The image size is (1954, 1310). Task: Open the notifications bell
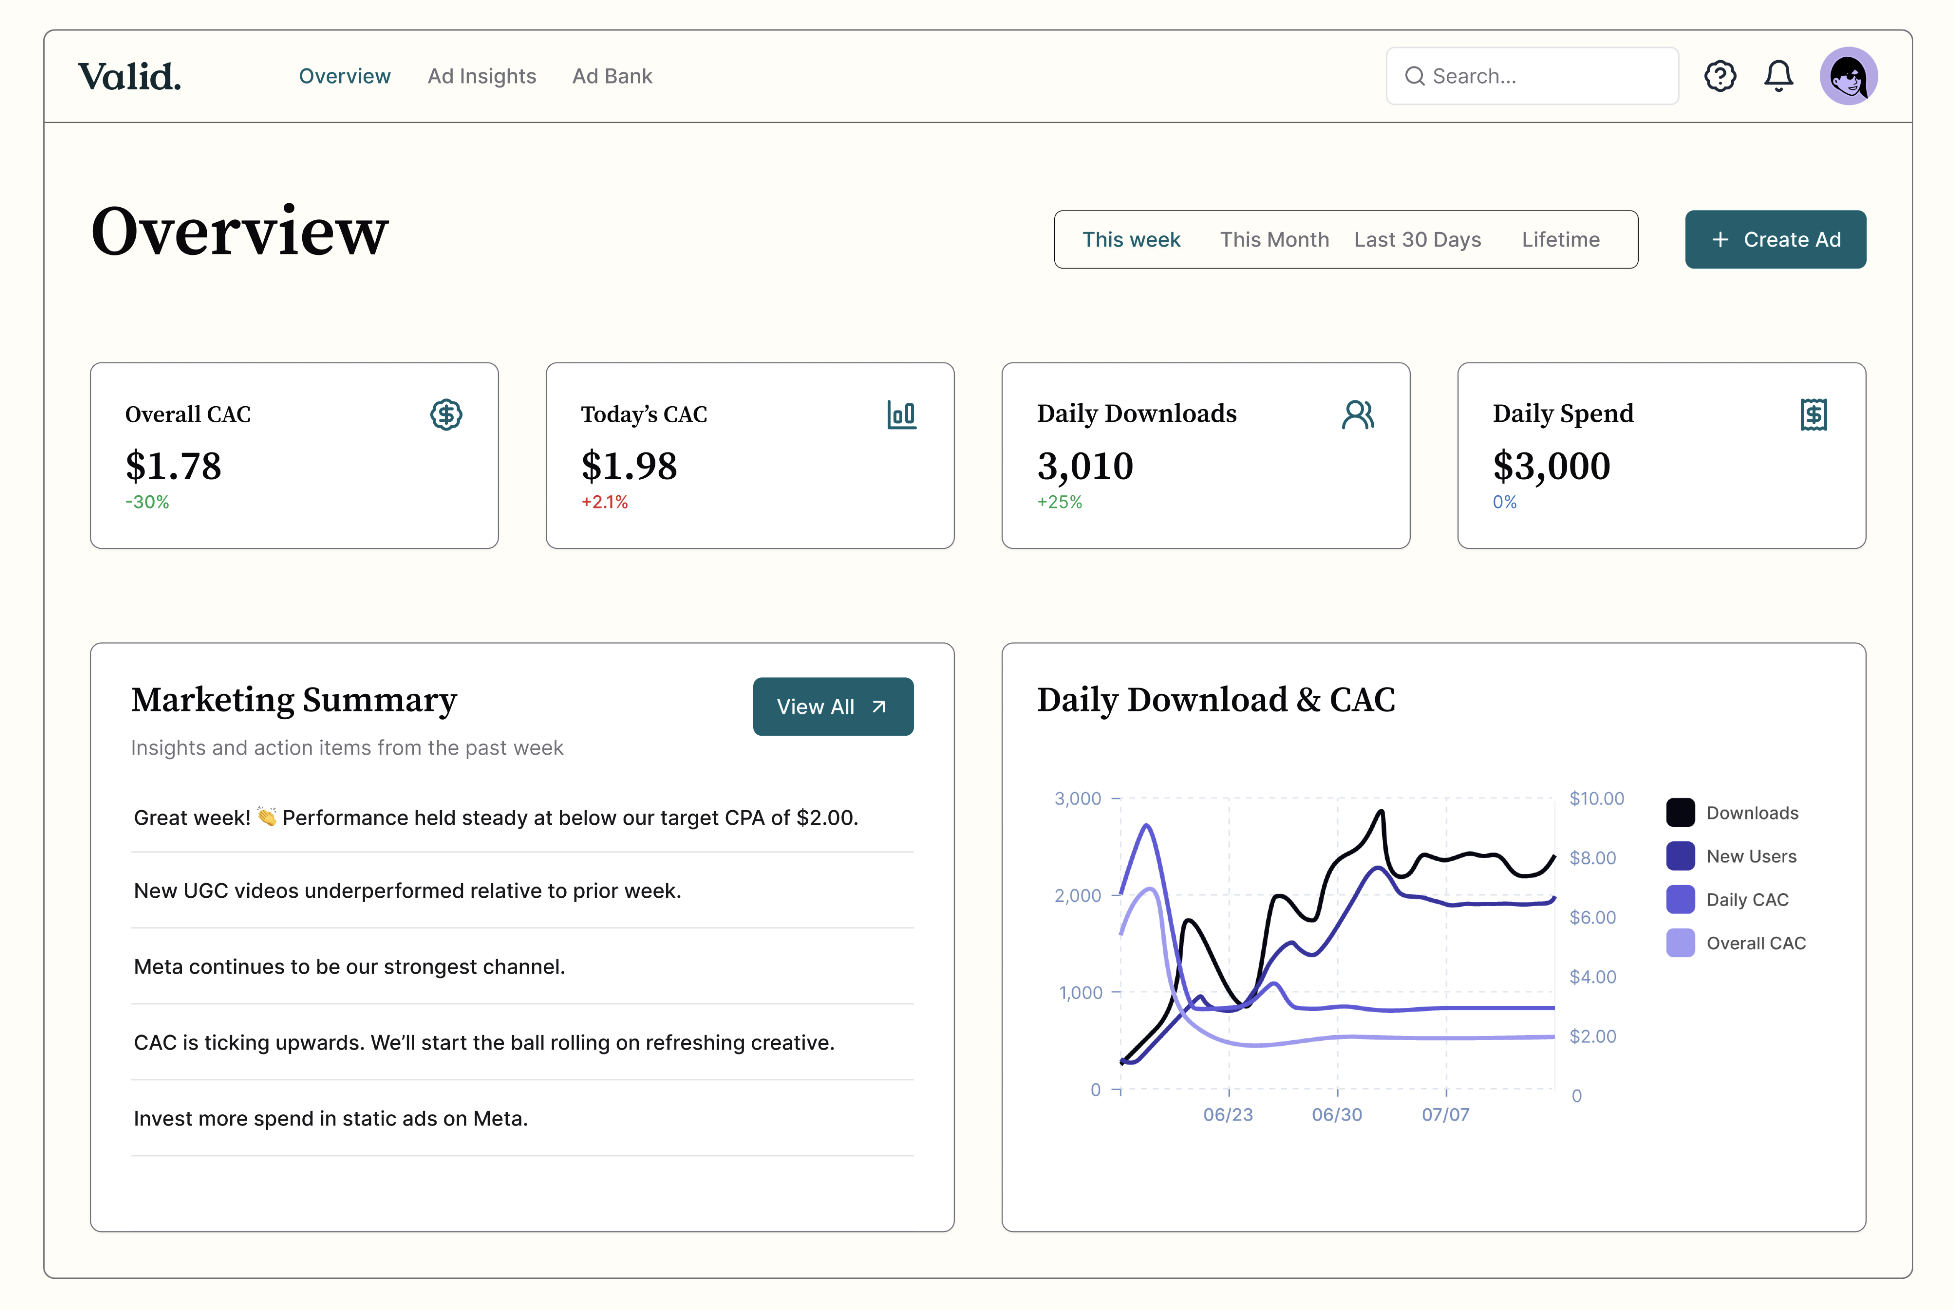tap(1778, 76)
